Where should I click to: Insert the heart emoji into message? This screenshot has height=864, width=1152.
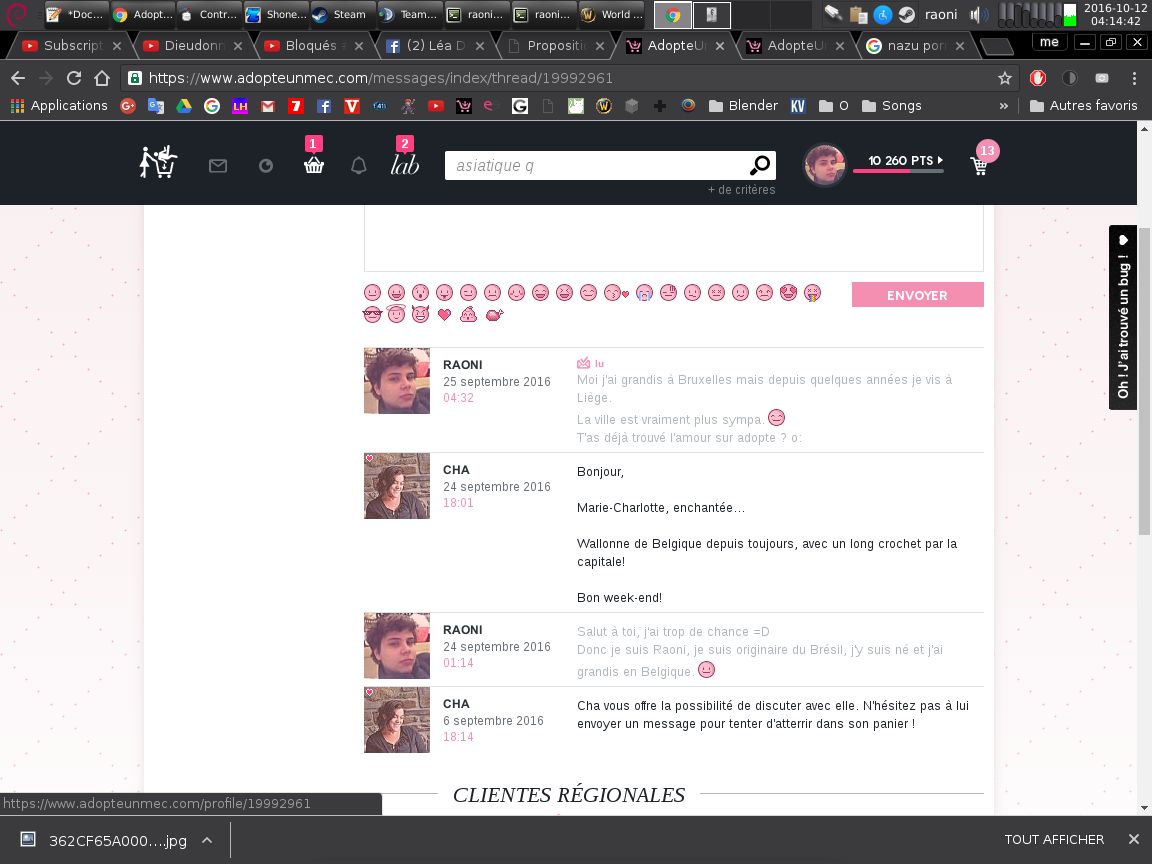point(444,314)
